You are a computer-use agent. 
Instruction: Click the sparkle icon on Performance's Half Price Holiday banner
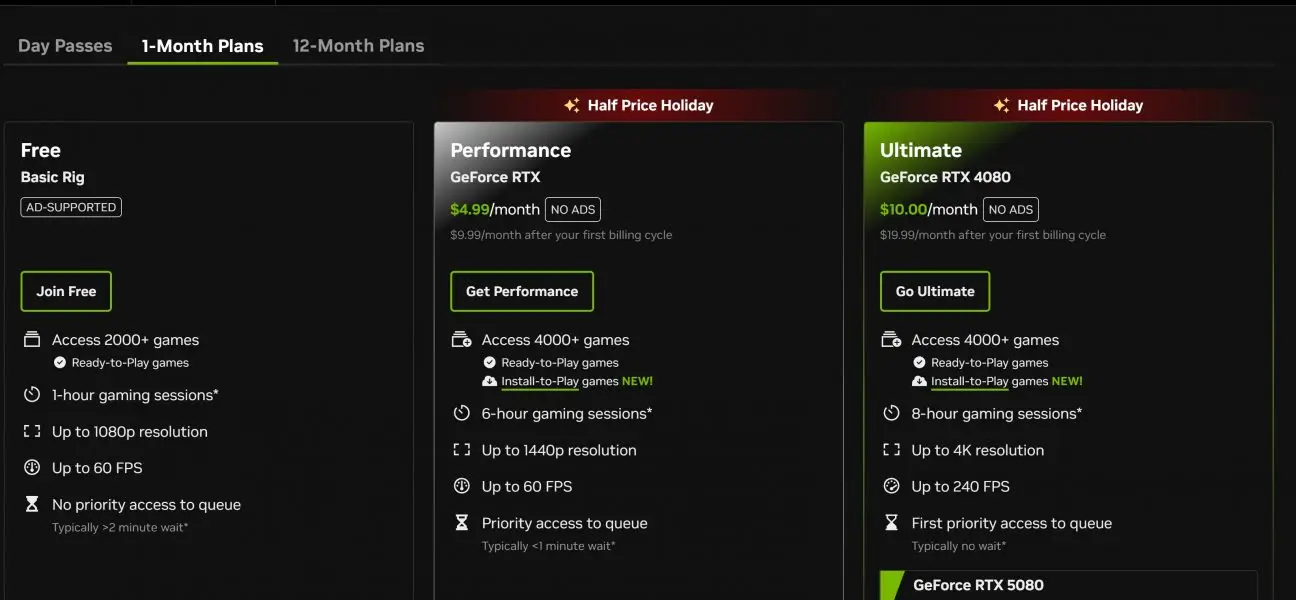pyautogui.click(x=569, y=104)
